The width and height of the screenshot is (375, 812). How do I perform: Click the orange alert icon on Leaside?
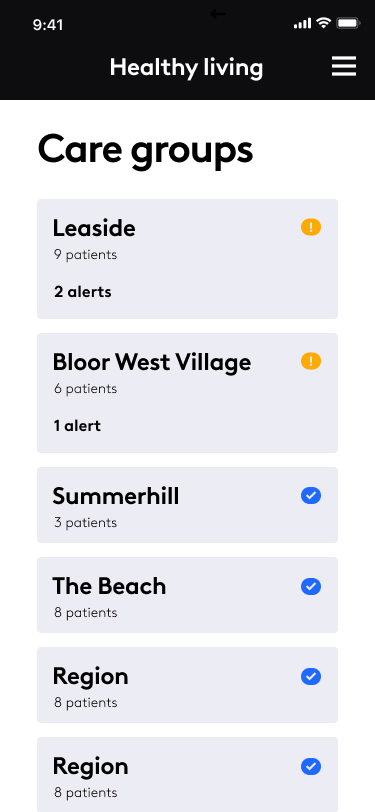tap(311, 227)
